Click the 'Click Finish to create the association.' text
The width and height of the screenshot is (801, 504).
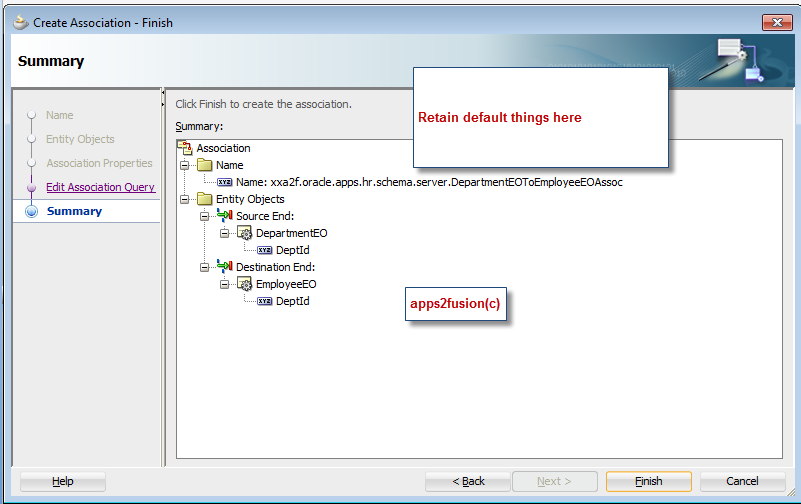pos(264,104)
